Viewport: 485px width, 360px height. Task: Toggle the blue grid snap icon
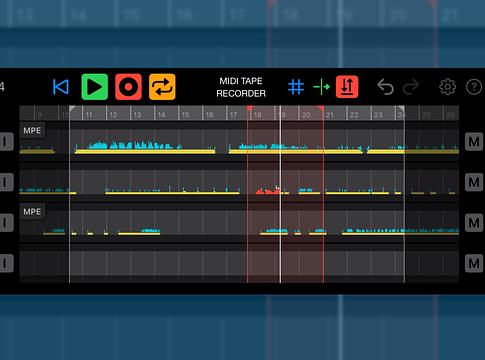click(x=296, y=87)
